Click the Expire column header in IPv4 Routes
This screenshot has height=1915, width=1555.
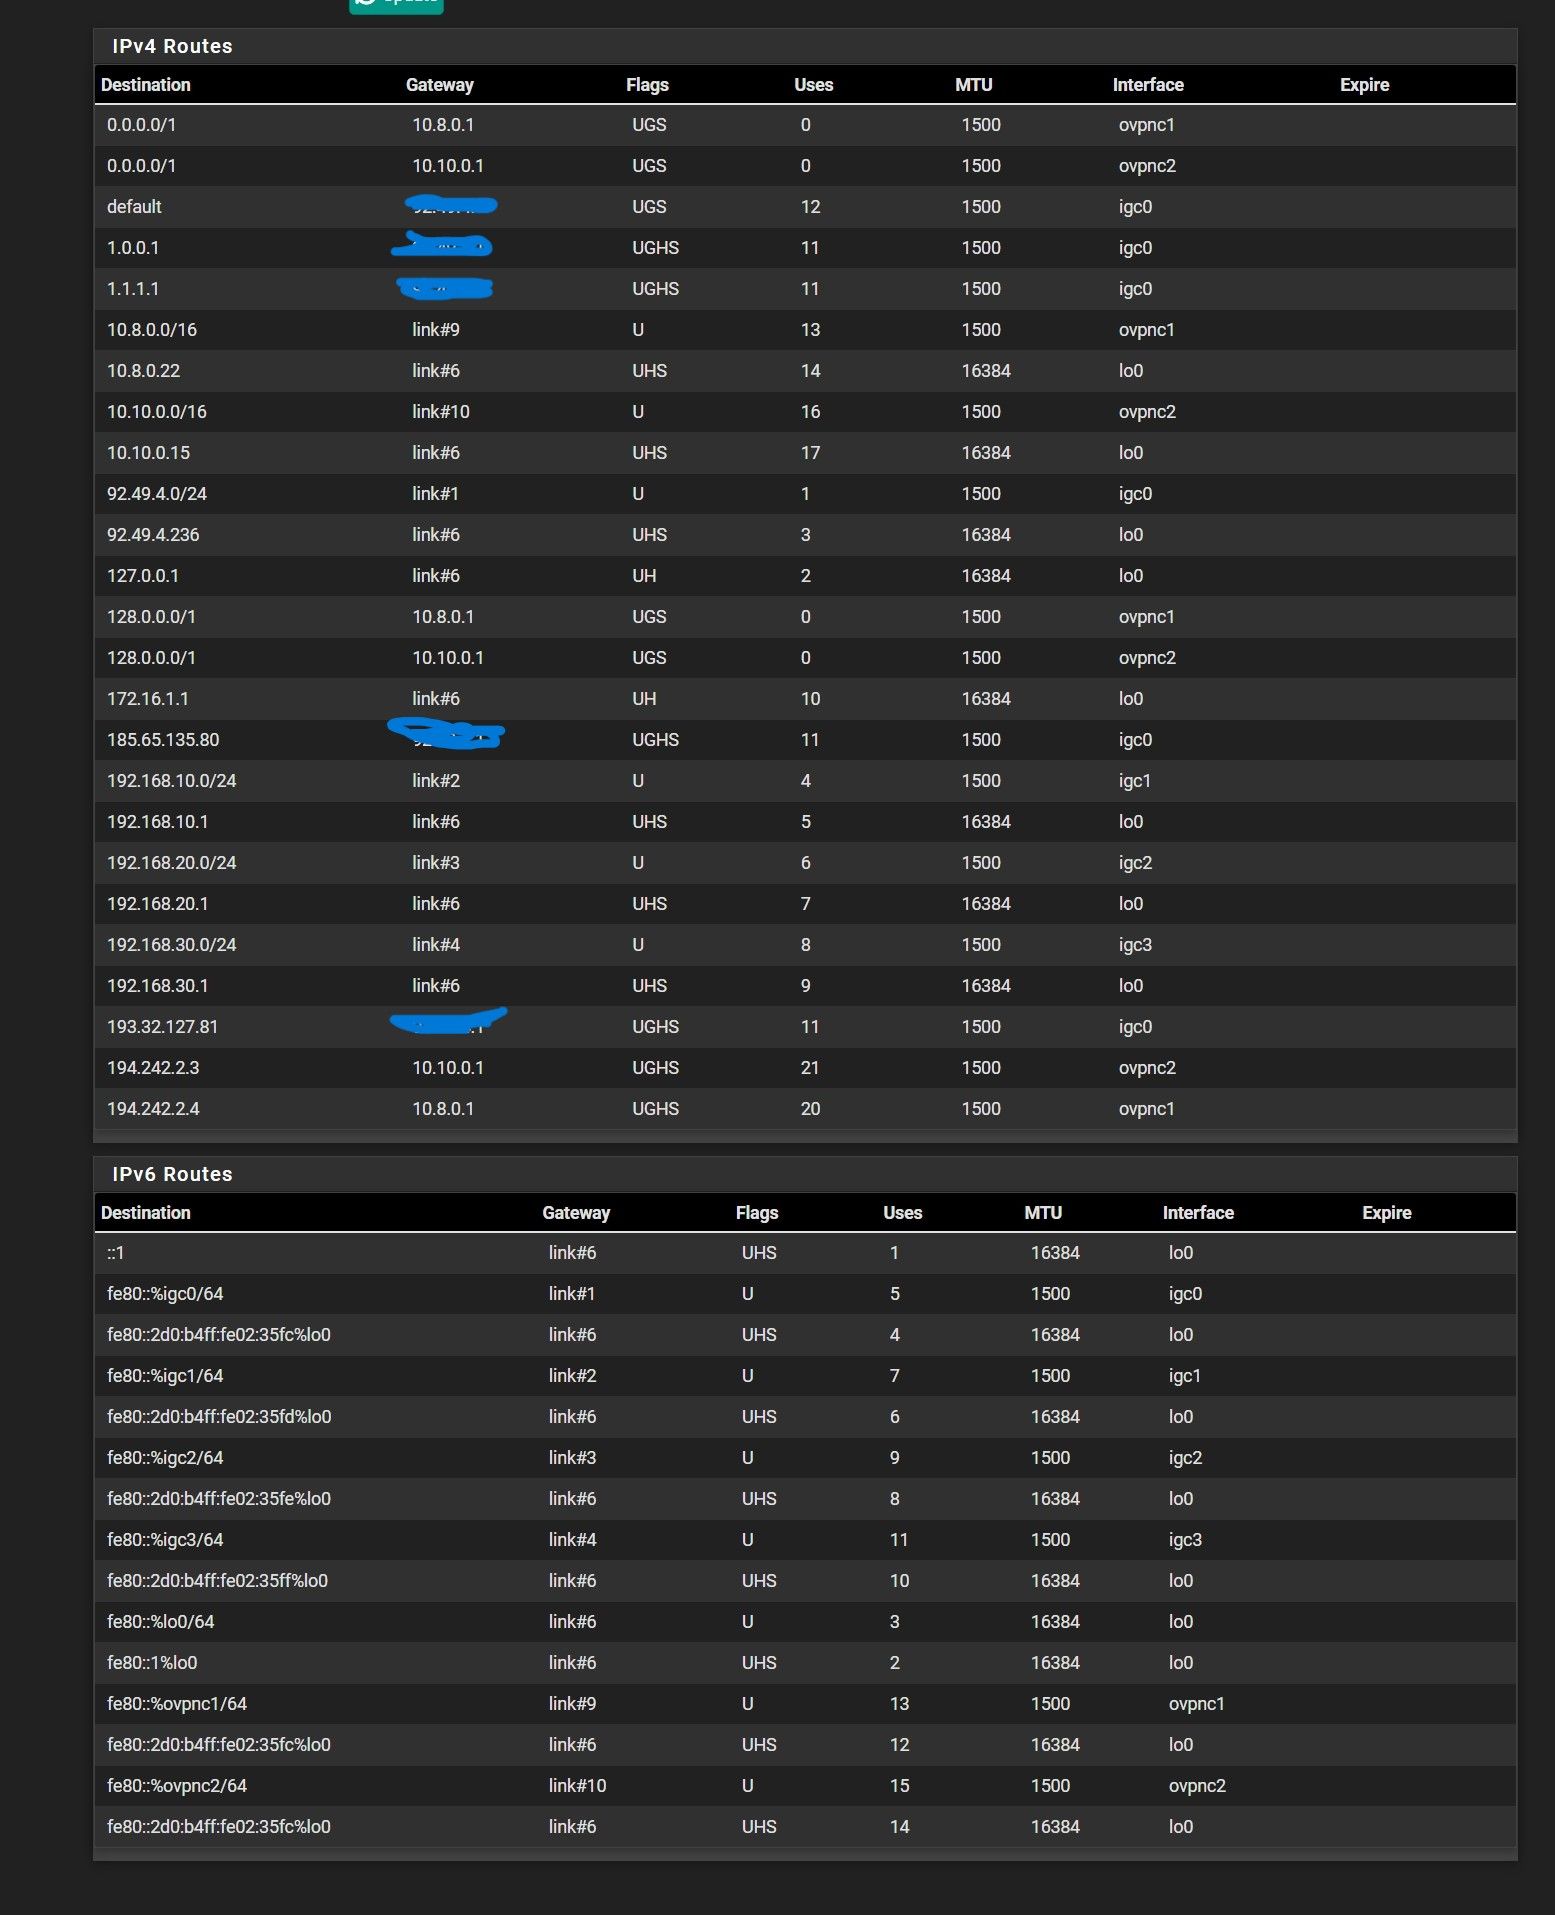(x=1364, y=85)
